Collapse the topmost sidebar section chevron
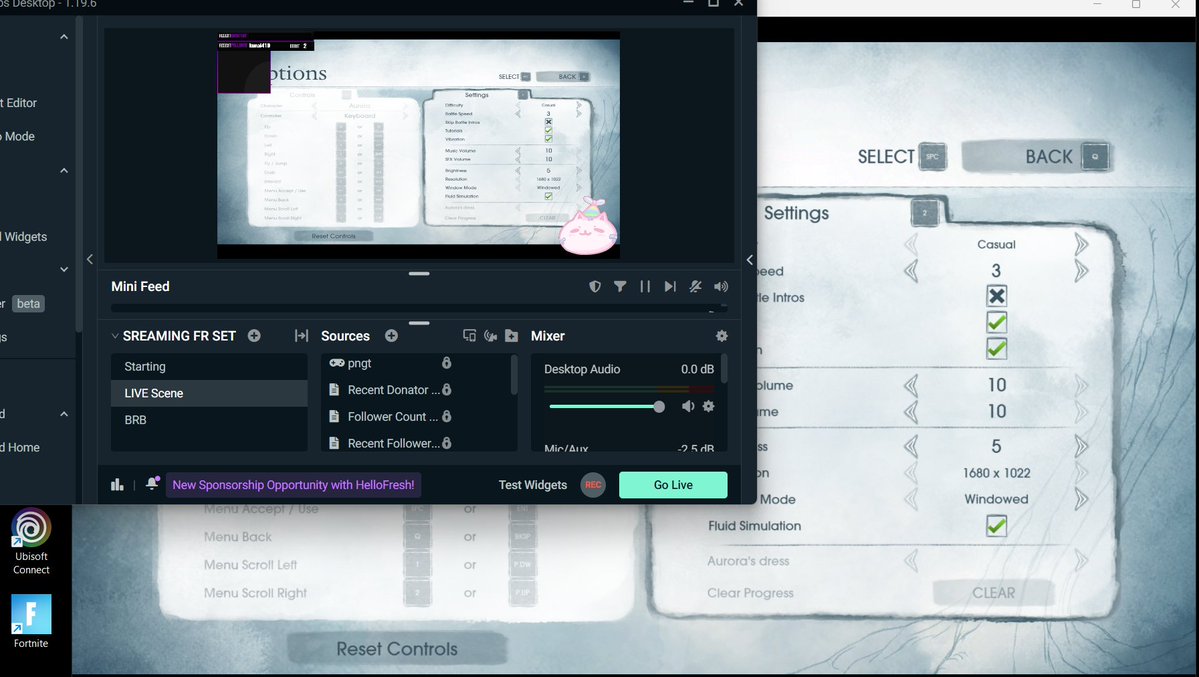1199x677 pixels. point(64,37)
